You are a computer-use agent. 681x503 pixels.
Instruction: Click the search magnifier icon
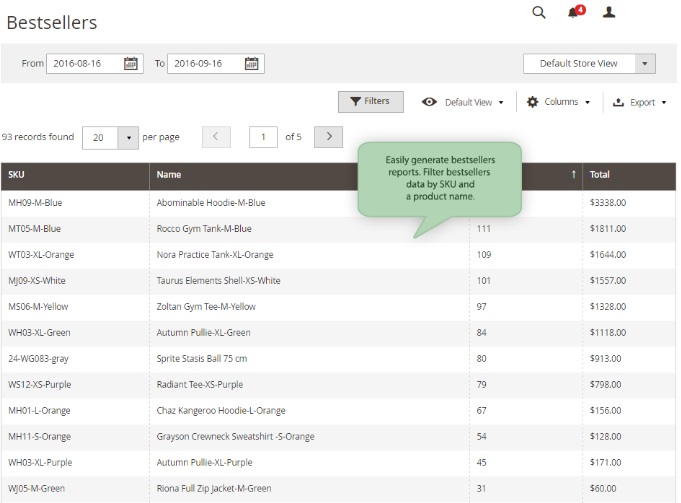pyautogui.click(x=539, y=13)
